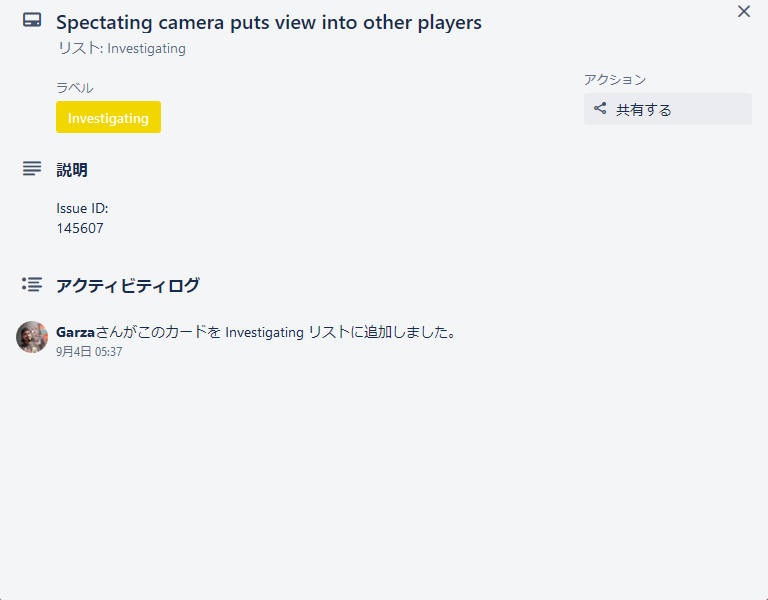Click the issue number 145607
Viewport: 768px width, 600px height.
80,228
